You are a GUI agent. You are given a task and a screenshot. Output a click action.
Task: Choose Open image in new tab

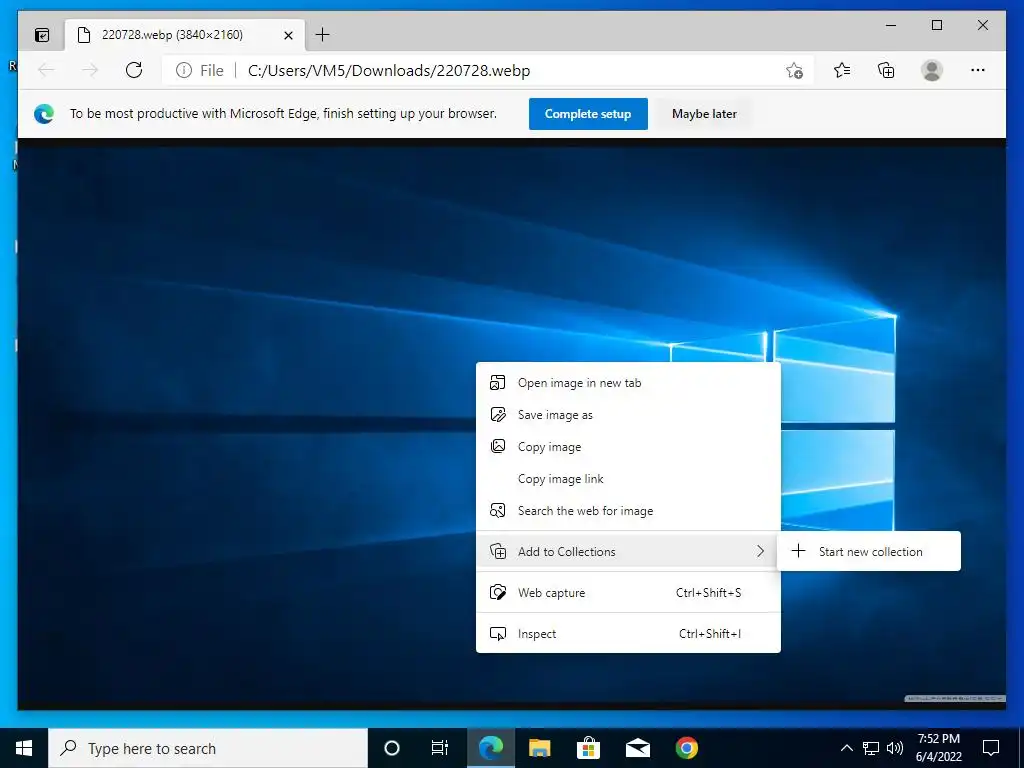pyautogui.click(x=628, y=383)
